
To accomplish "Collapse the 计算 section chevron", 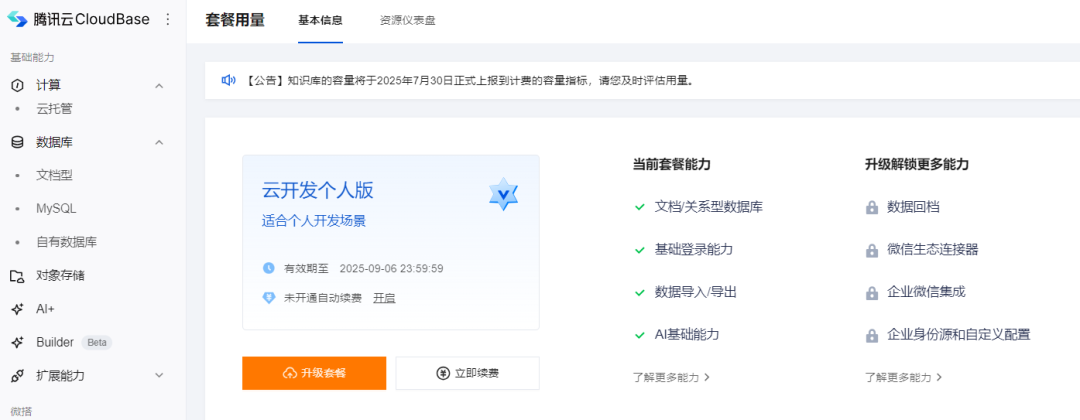I will (159, 86).
